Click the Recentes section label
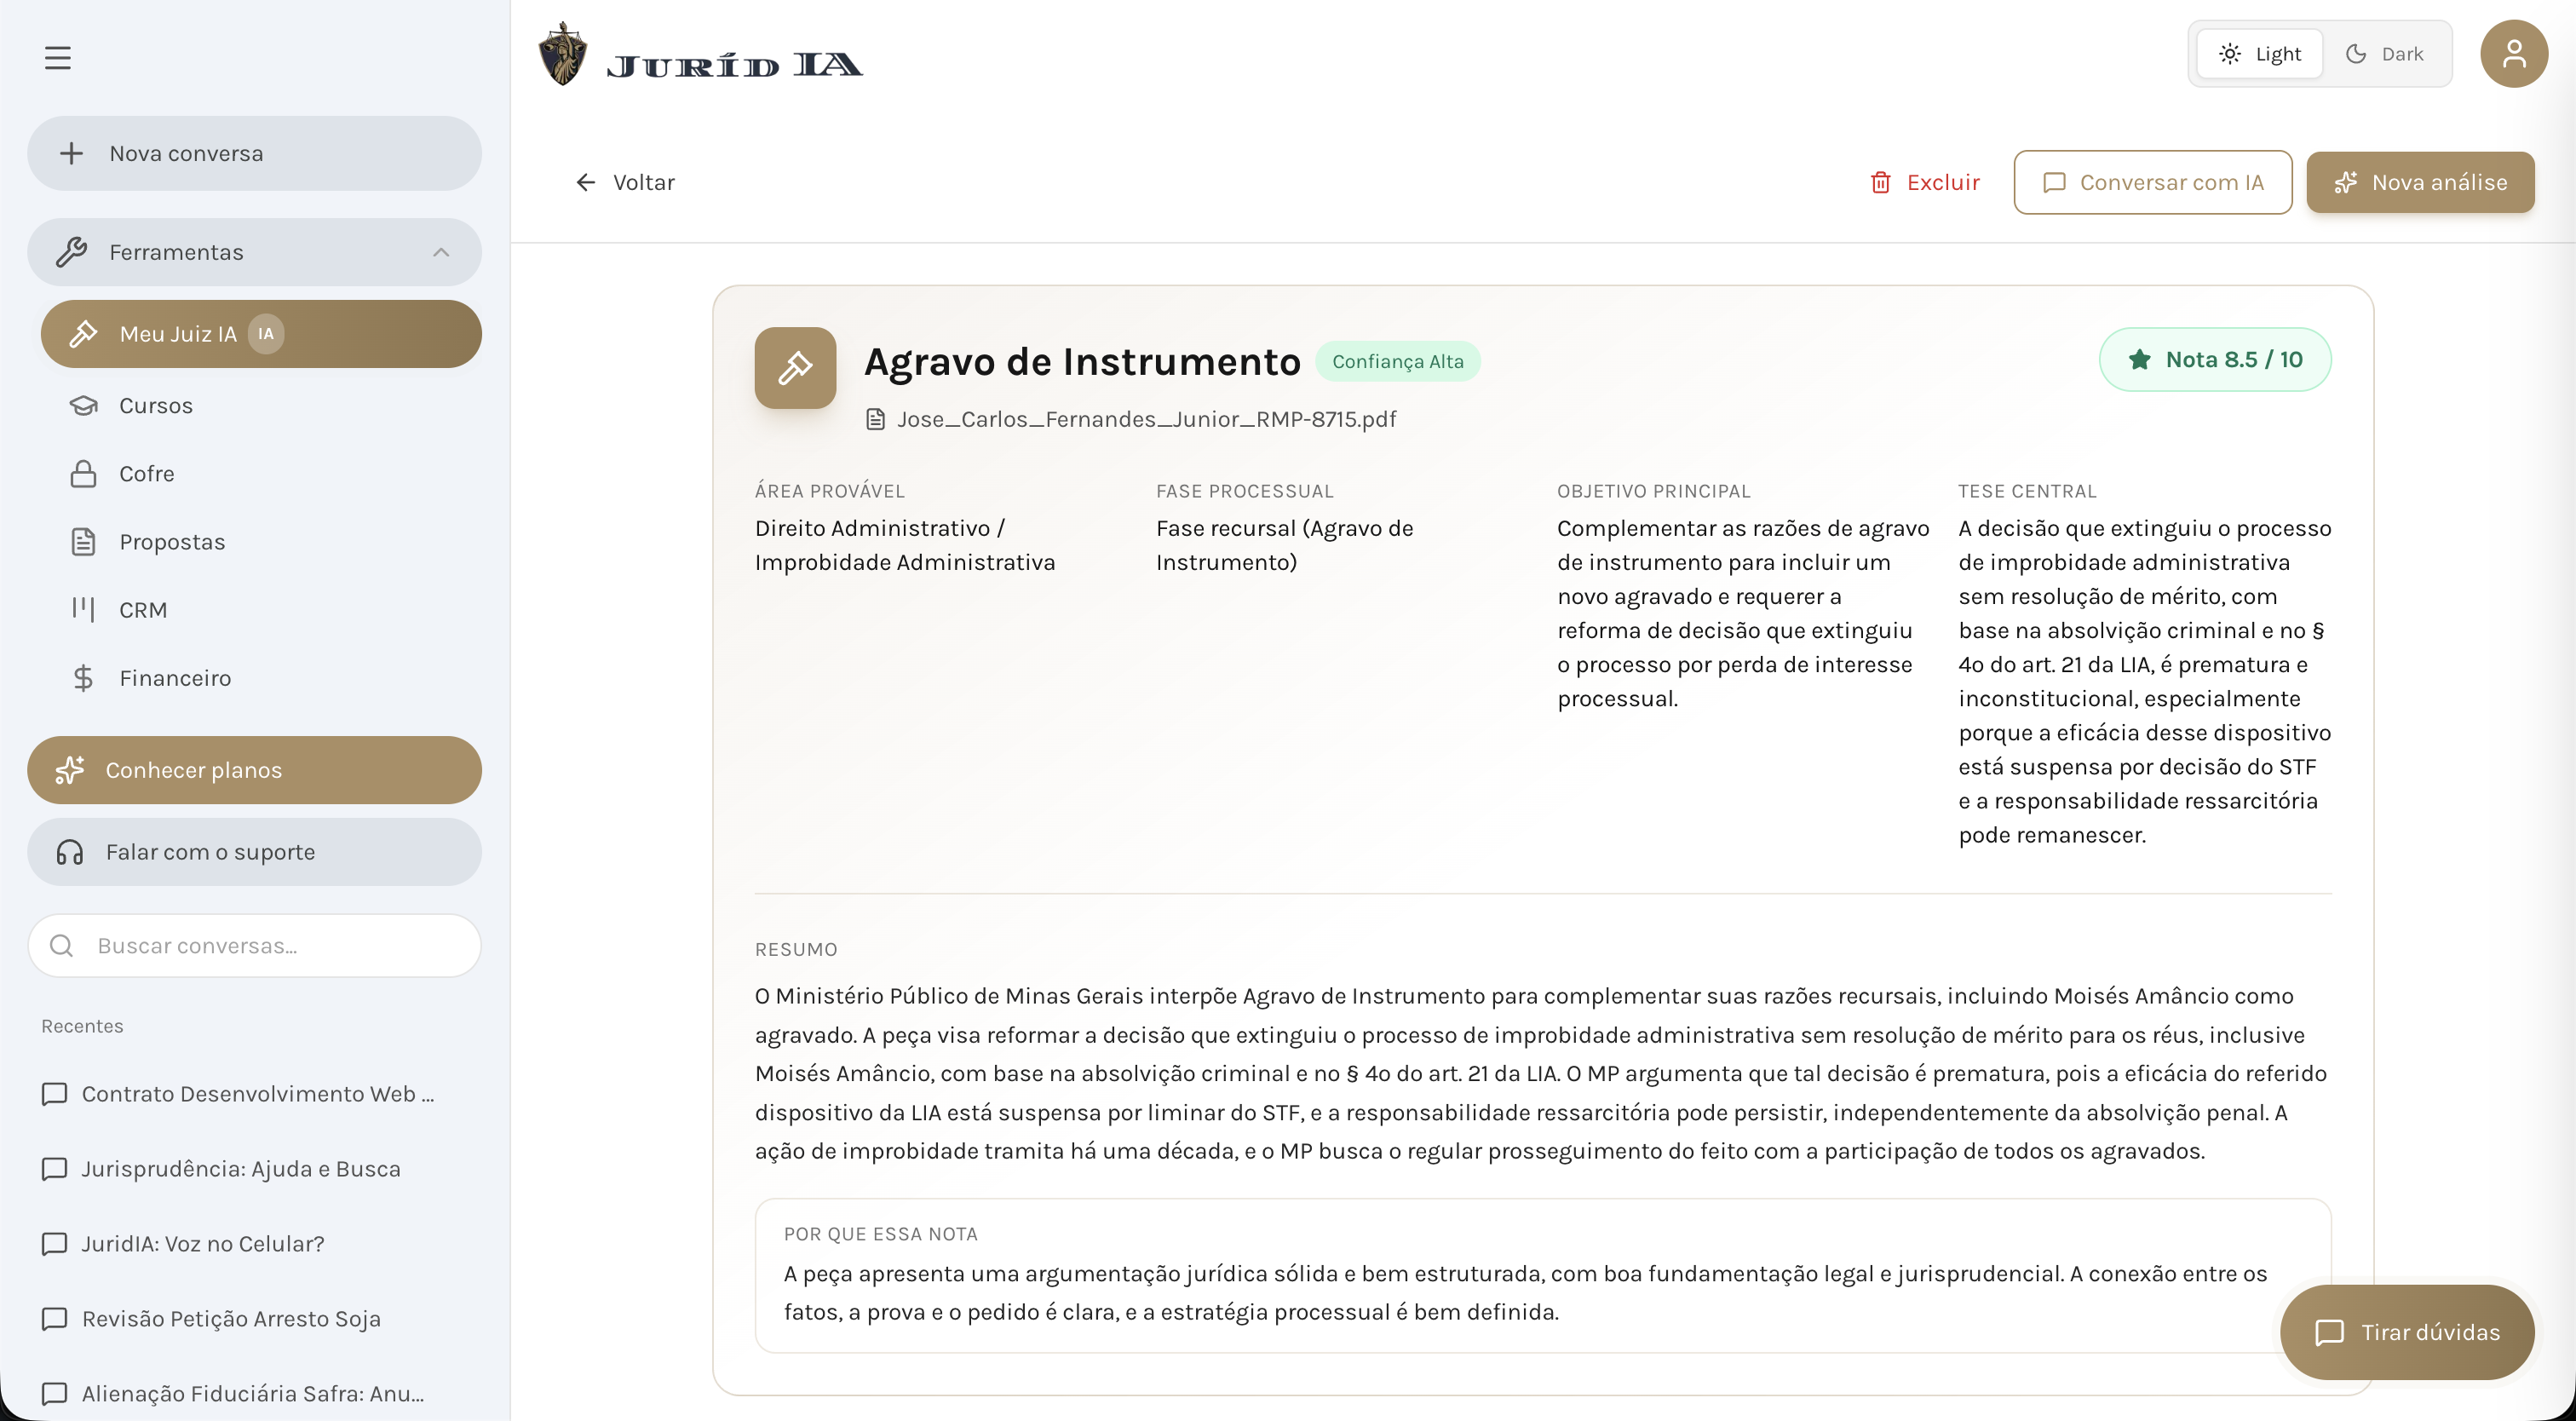 click(82, 1026)
